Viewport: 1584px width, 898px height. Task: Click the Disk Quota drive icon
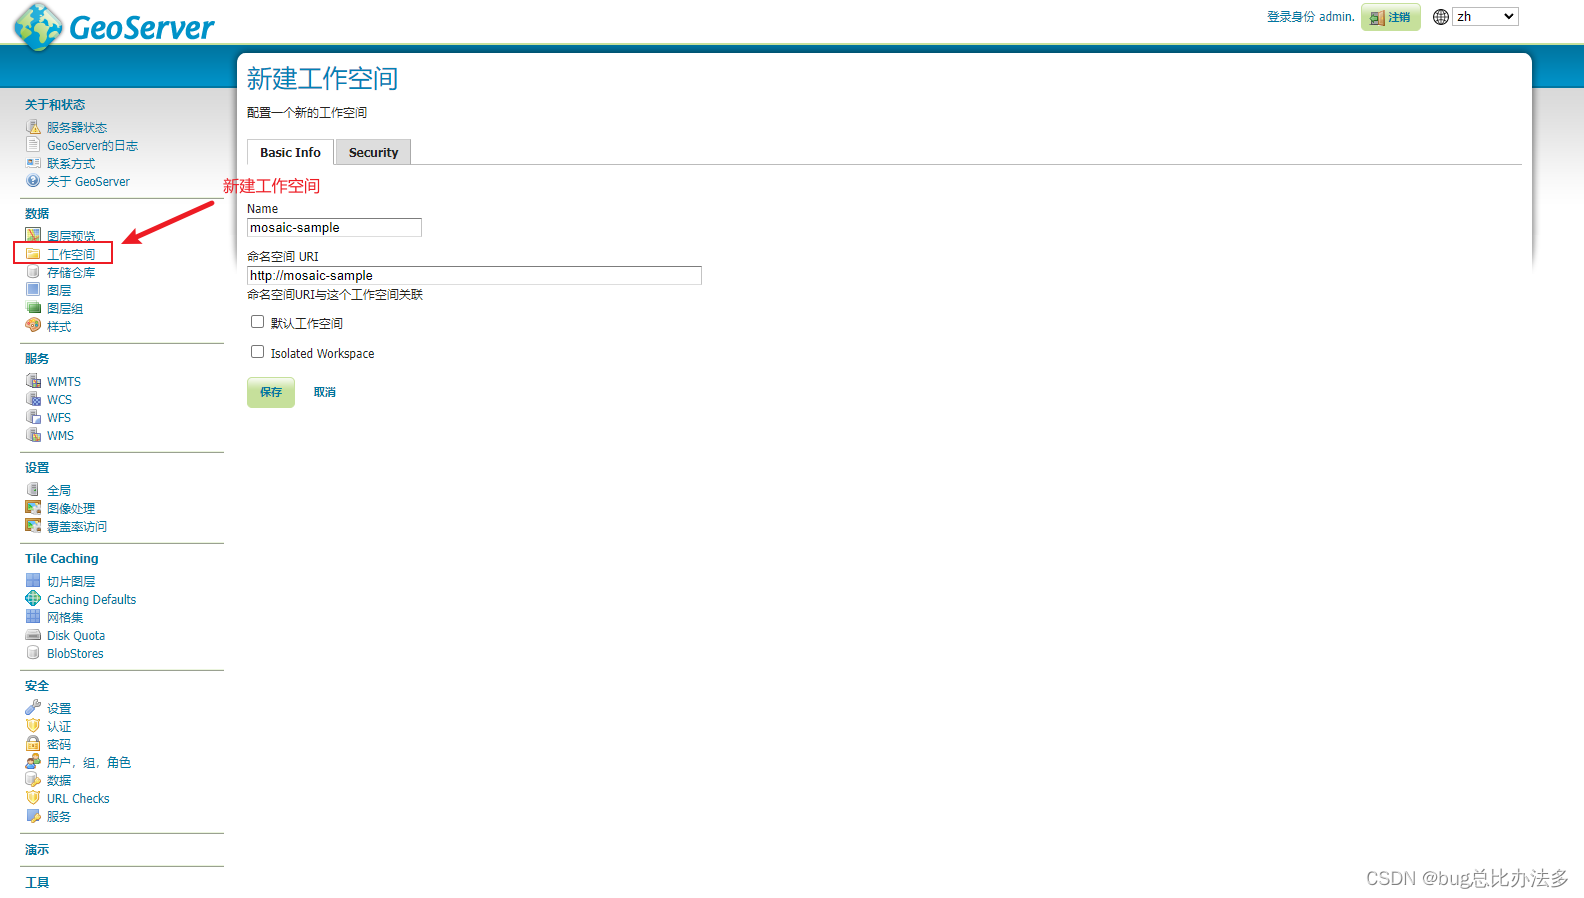coord(33,635)
